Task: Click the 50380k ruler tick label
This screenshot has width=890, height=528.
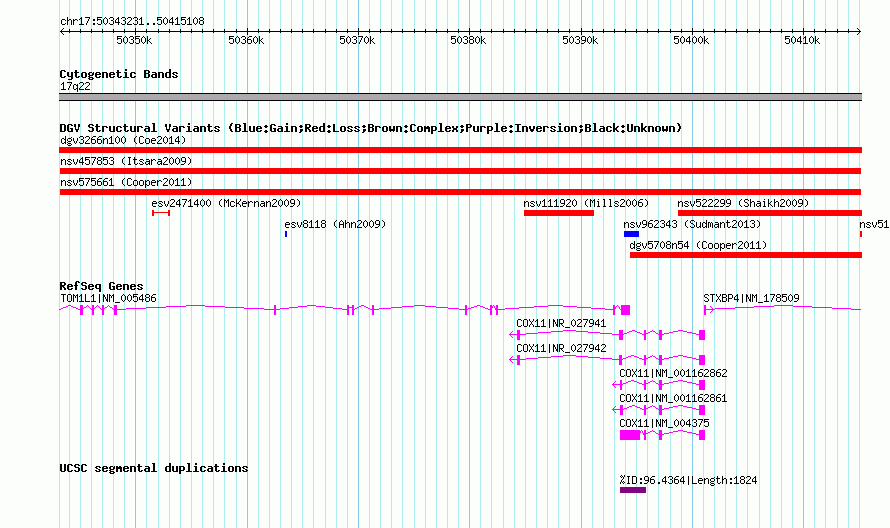Action: (x=468, y=40)
